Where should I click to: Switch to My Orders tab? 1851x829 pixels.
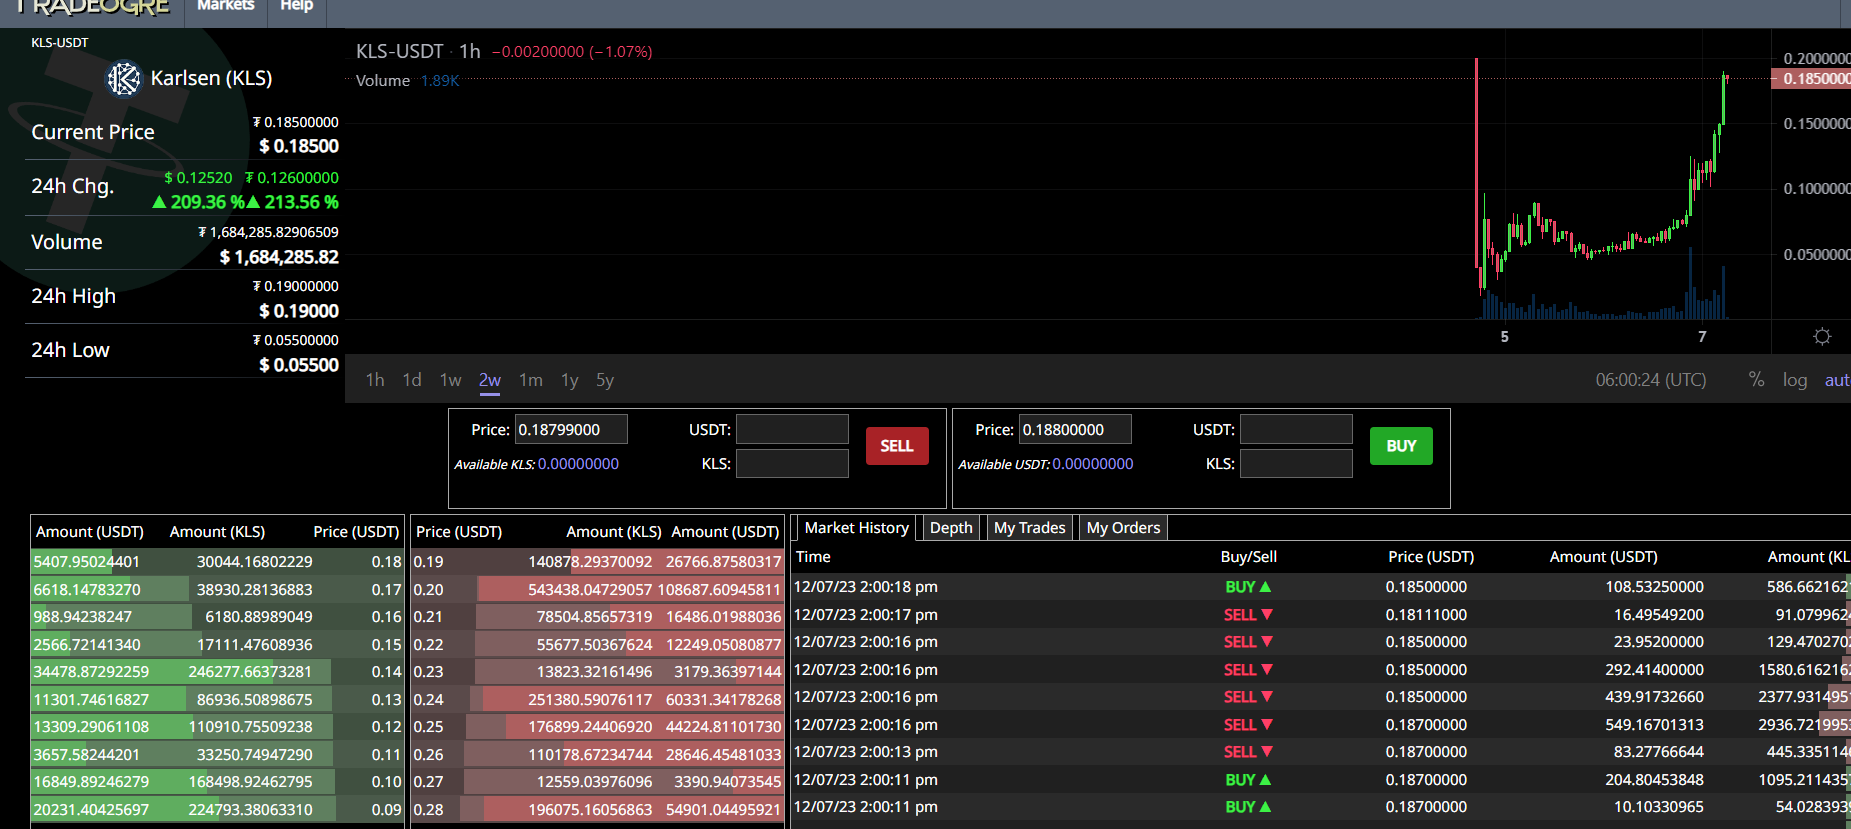[1123, 528]
